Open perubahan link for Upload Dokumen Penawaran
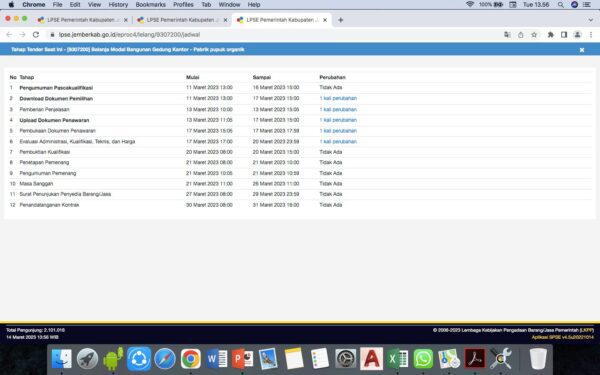Image resolution: width=600 pixels, height=375 pixels. (x=338, y=120)
